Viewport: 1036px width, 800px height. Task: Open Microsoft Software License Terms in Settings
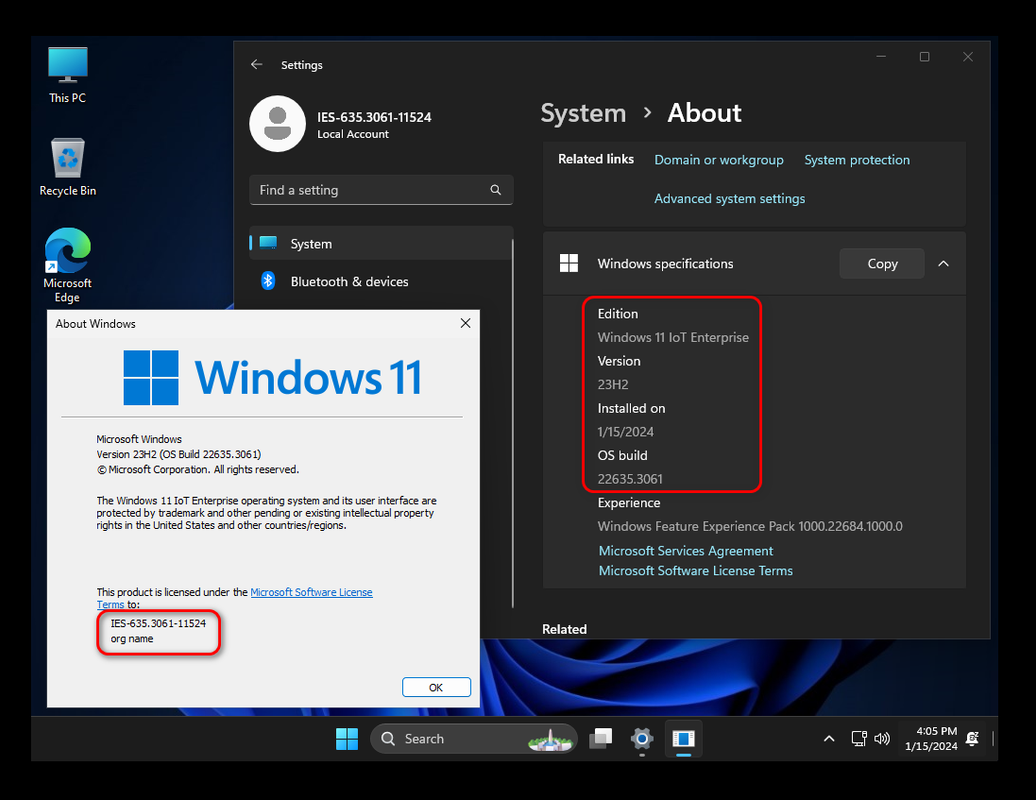tap(696, 570)
